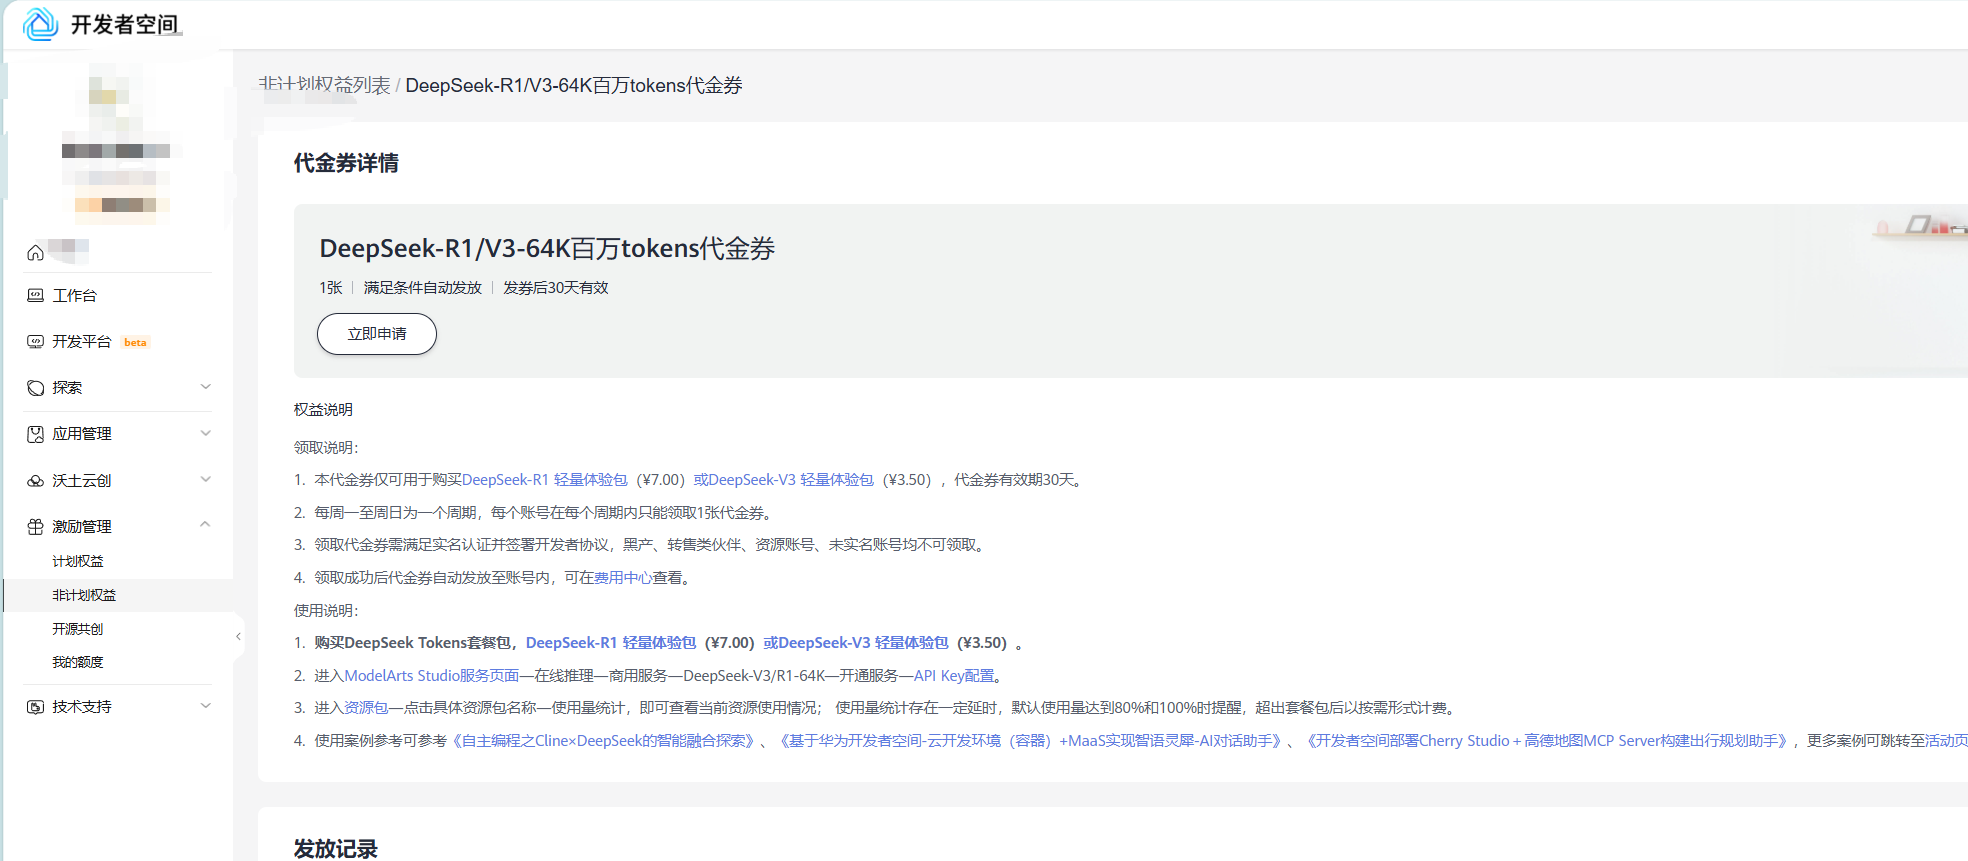Open 自主编程之Cline×DeepSeek的智能融合探索 article link

(604, 741)
